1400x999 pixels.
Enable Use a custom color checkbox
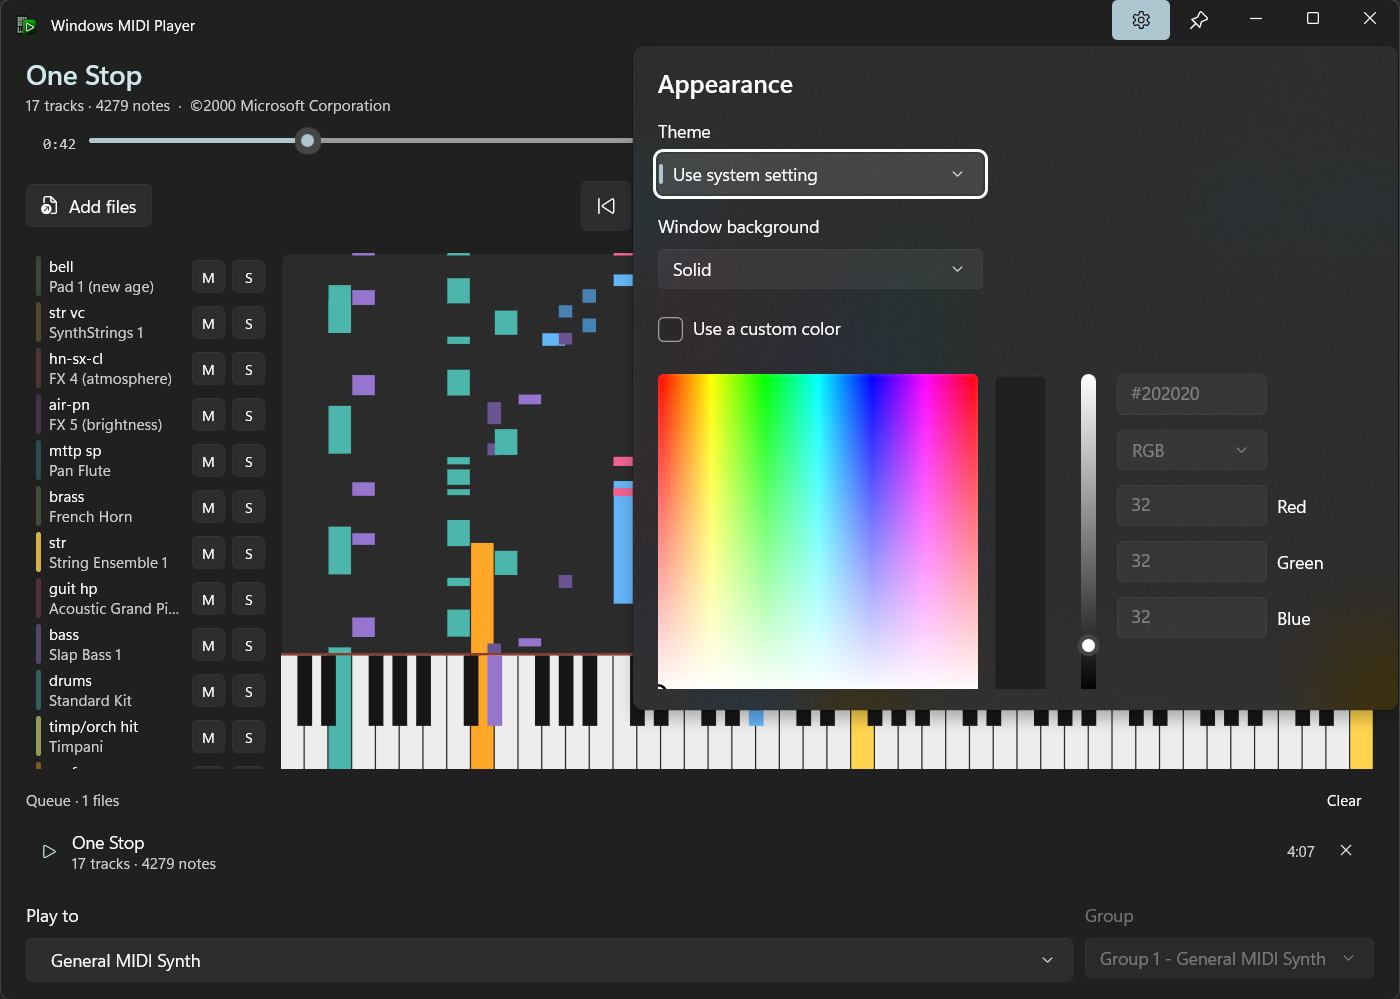[670, 329]
